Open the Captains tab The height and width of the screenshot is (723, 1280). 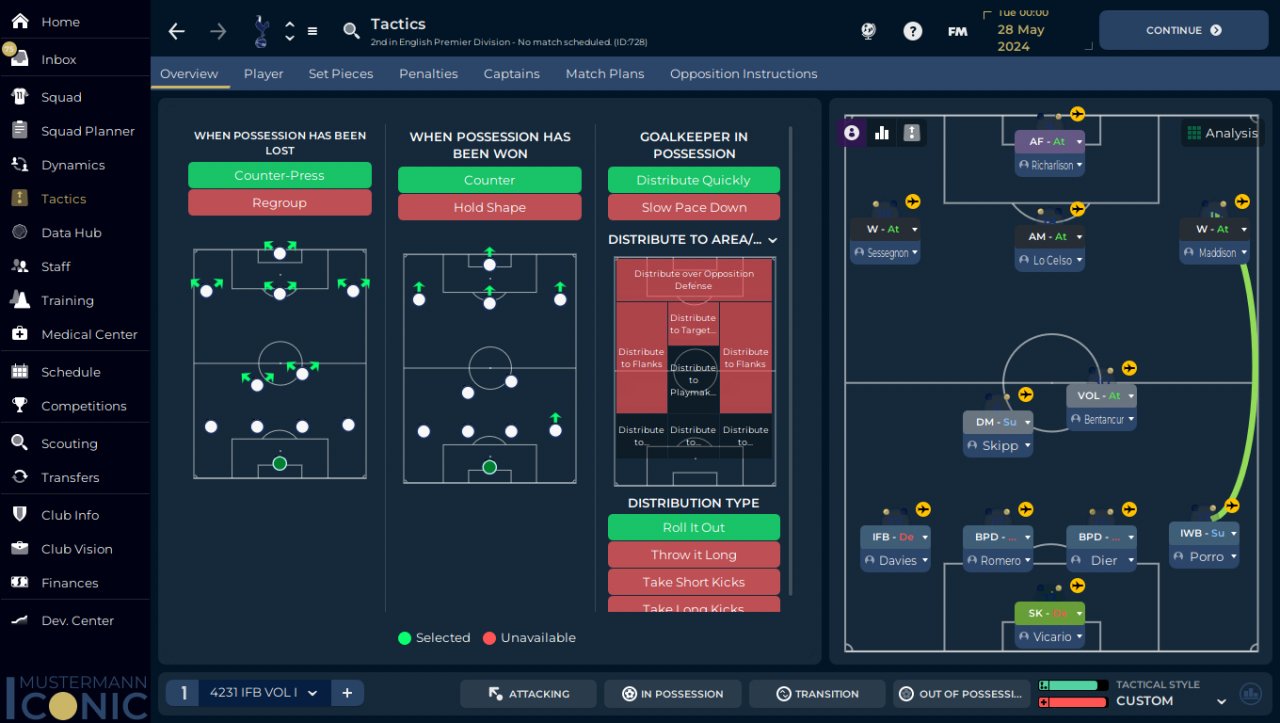512,74
